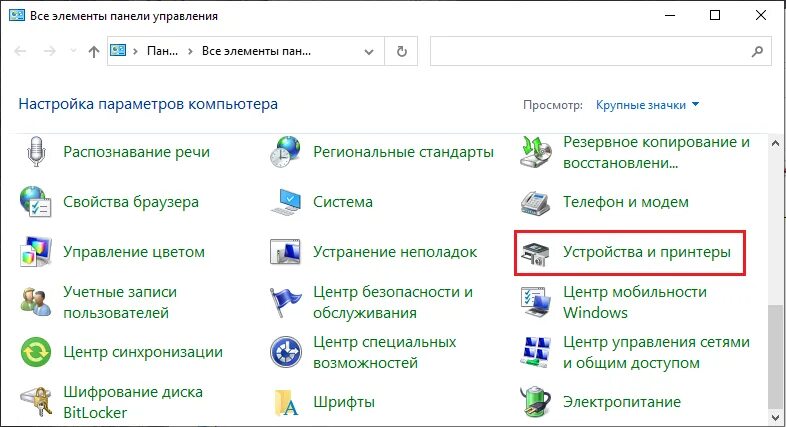Screen dimensions: 786x427
Task: Open Центр синхронизации link
Action: pos(143,352)
